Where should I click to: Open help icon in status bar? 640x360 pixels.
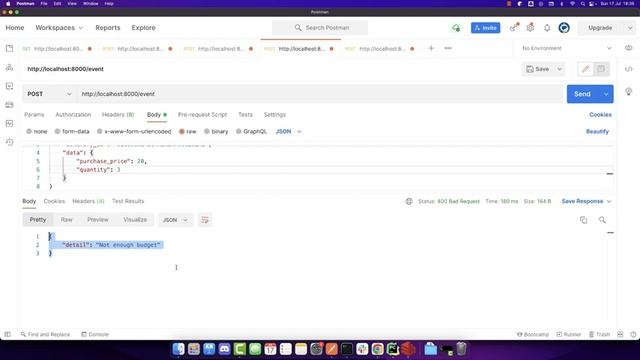click(x=633, y=334)
